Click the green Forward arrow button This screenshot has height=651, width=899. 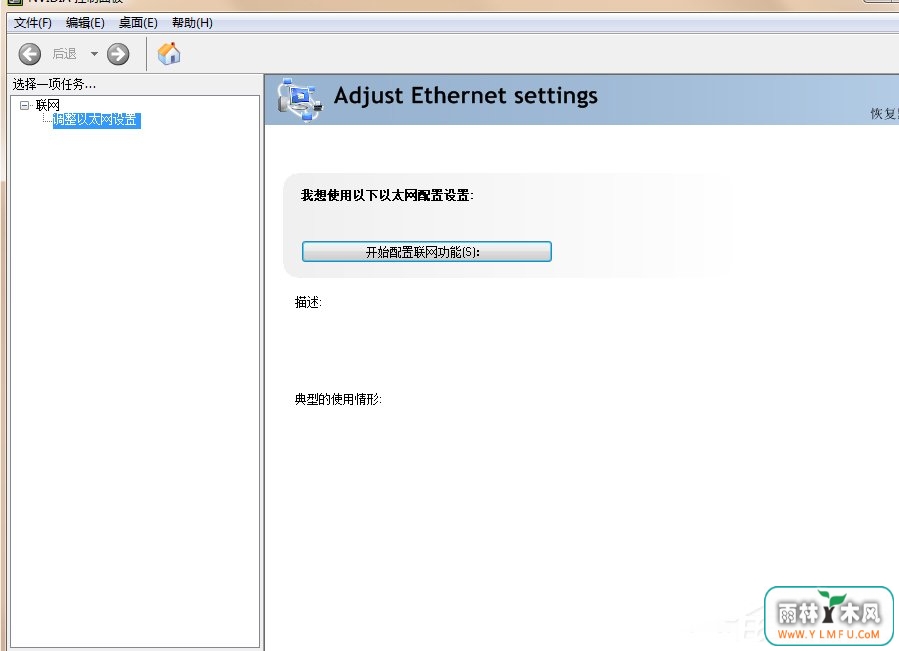click(118, 54)
